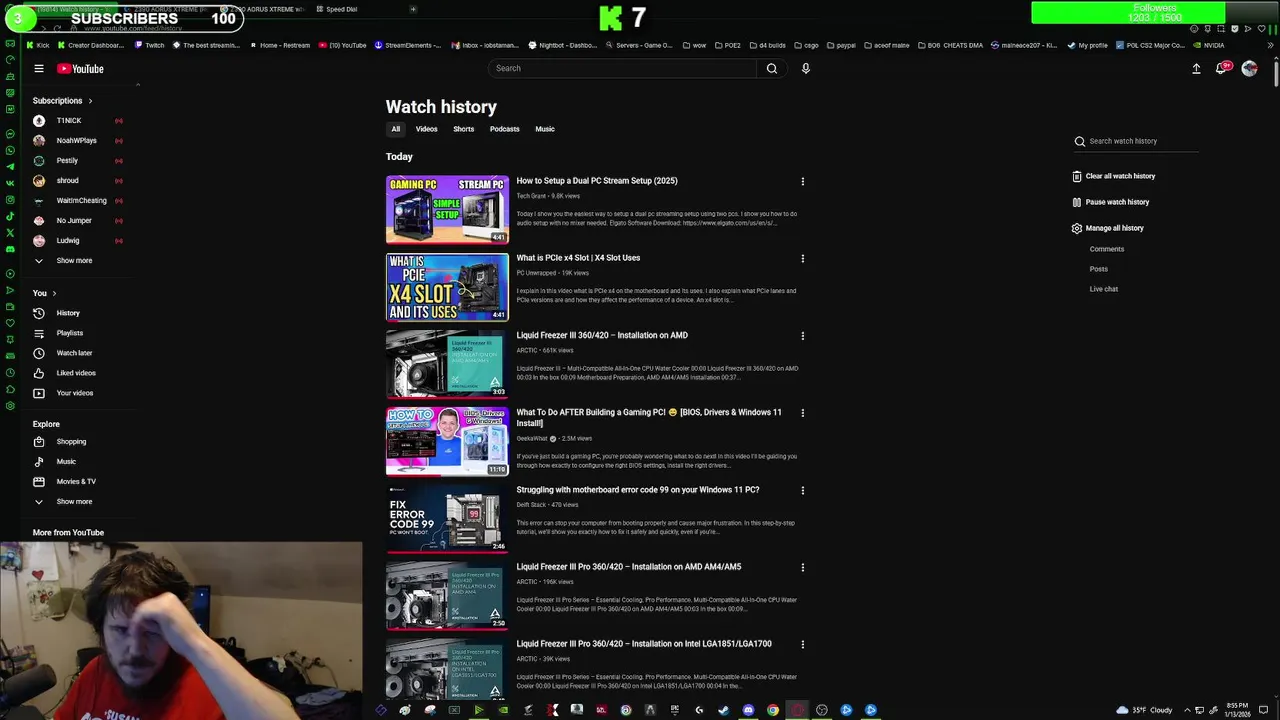Viewport: 1280px width, 720px height.
Task: Open Playlists in the sidebar
Action: pyautogui.click(x=69, y=333)
